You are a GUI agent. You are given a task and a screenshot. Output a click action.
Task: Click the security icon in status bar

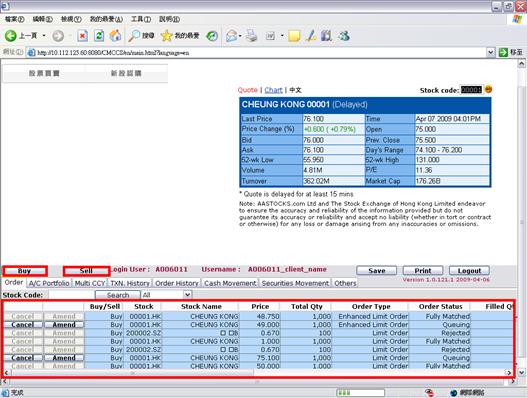point(429,393)
